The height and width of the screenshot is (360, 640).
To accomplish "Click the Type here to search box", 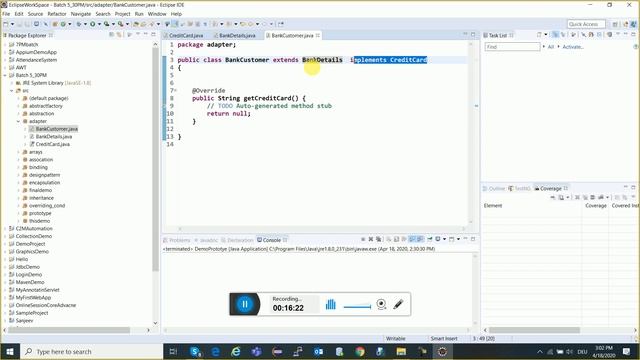I will (91, 351).
